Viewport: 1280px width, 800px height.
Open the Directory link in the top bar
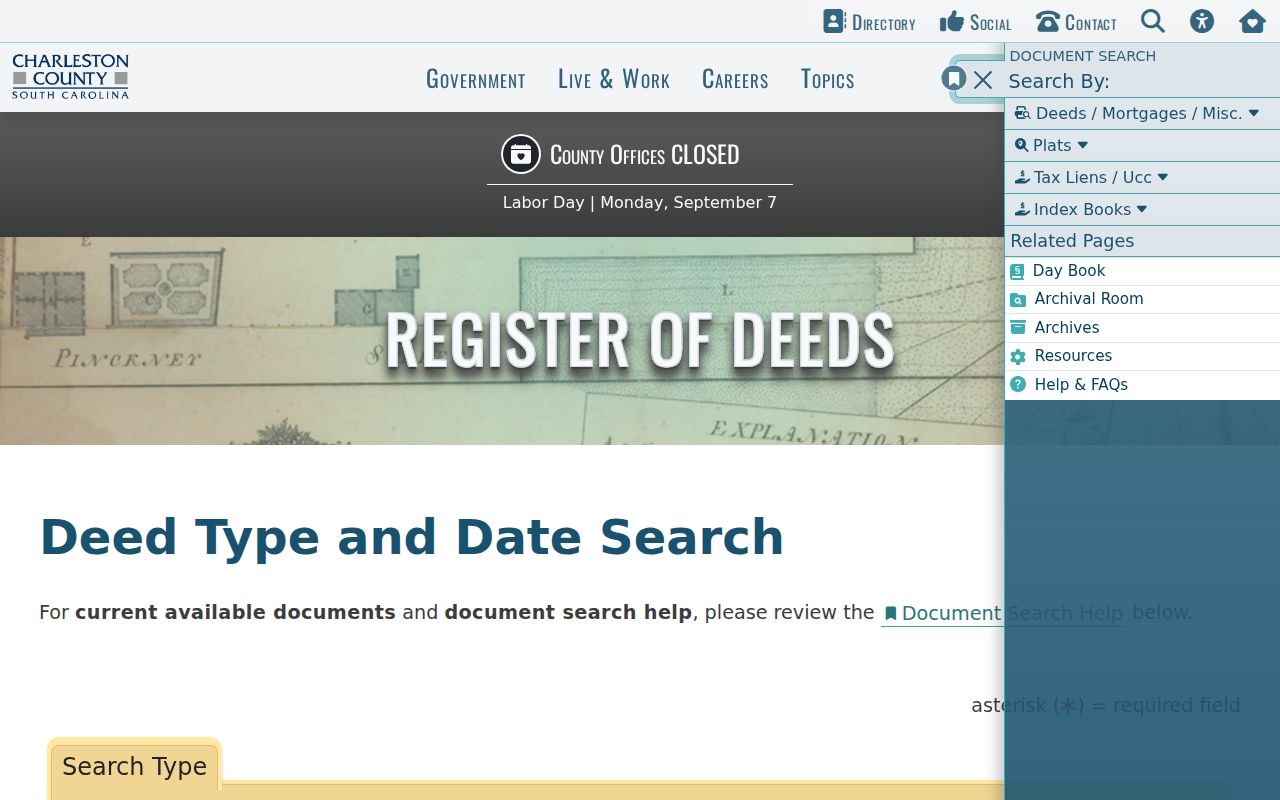[869, 22]
